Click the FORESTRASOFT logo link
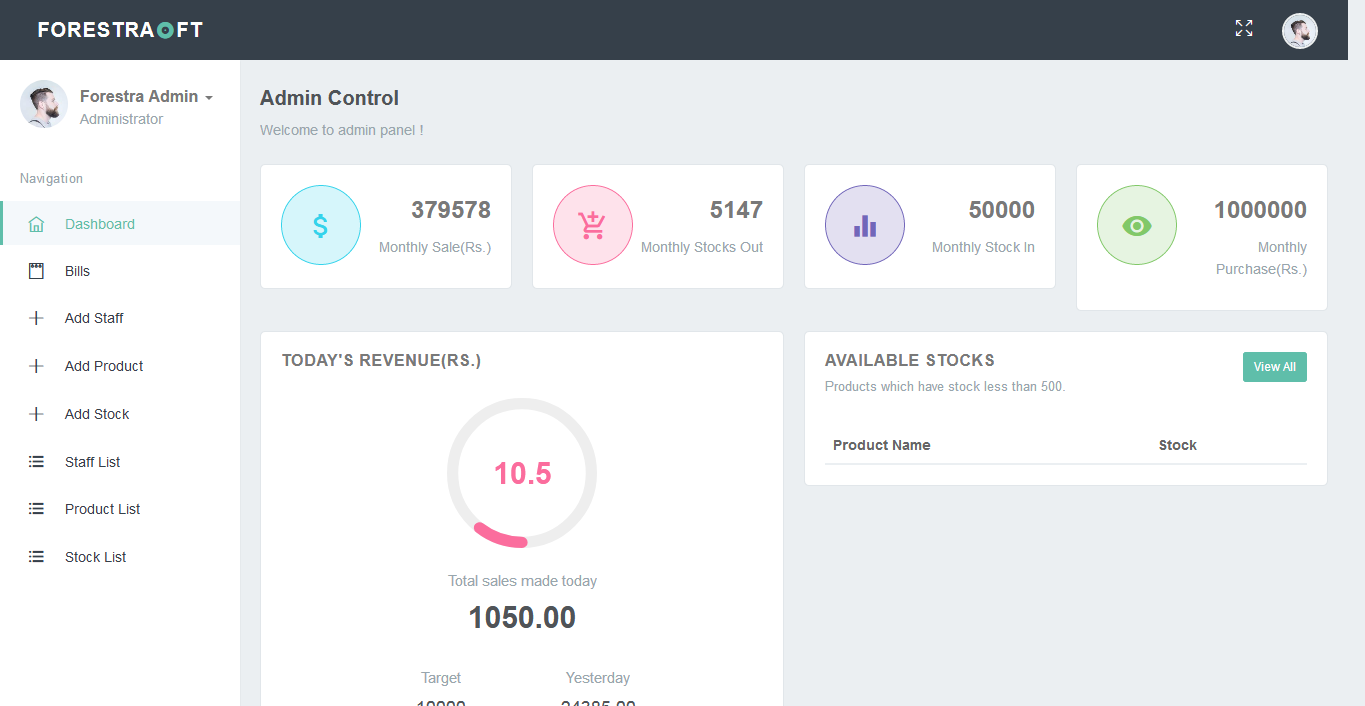The image size is (1365, 706). tap(120, 30)
